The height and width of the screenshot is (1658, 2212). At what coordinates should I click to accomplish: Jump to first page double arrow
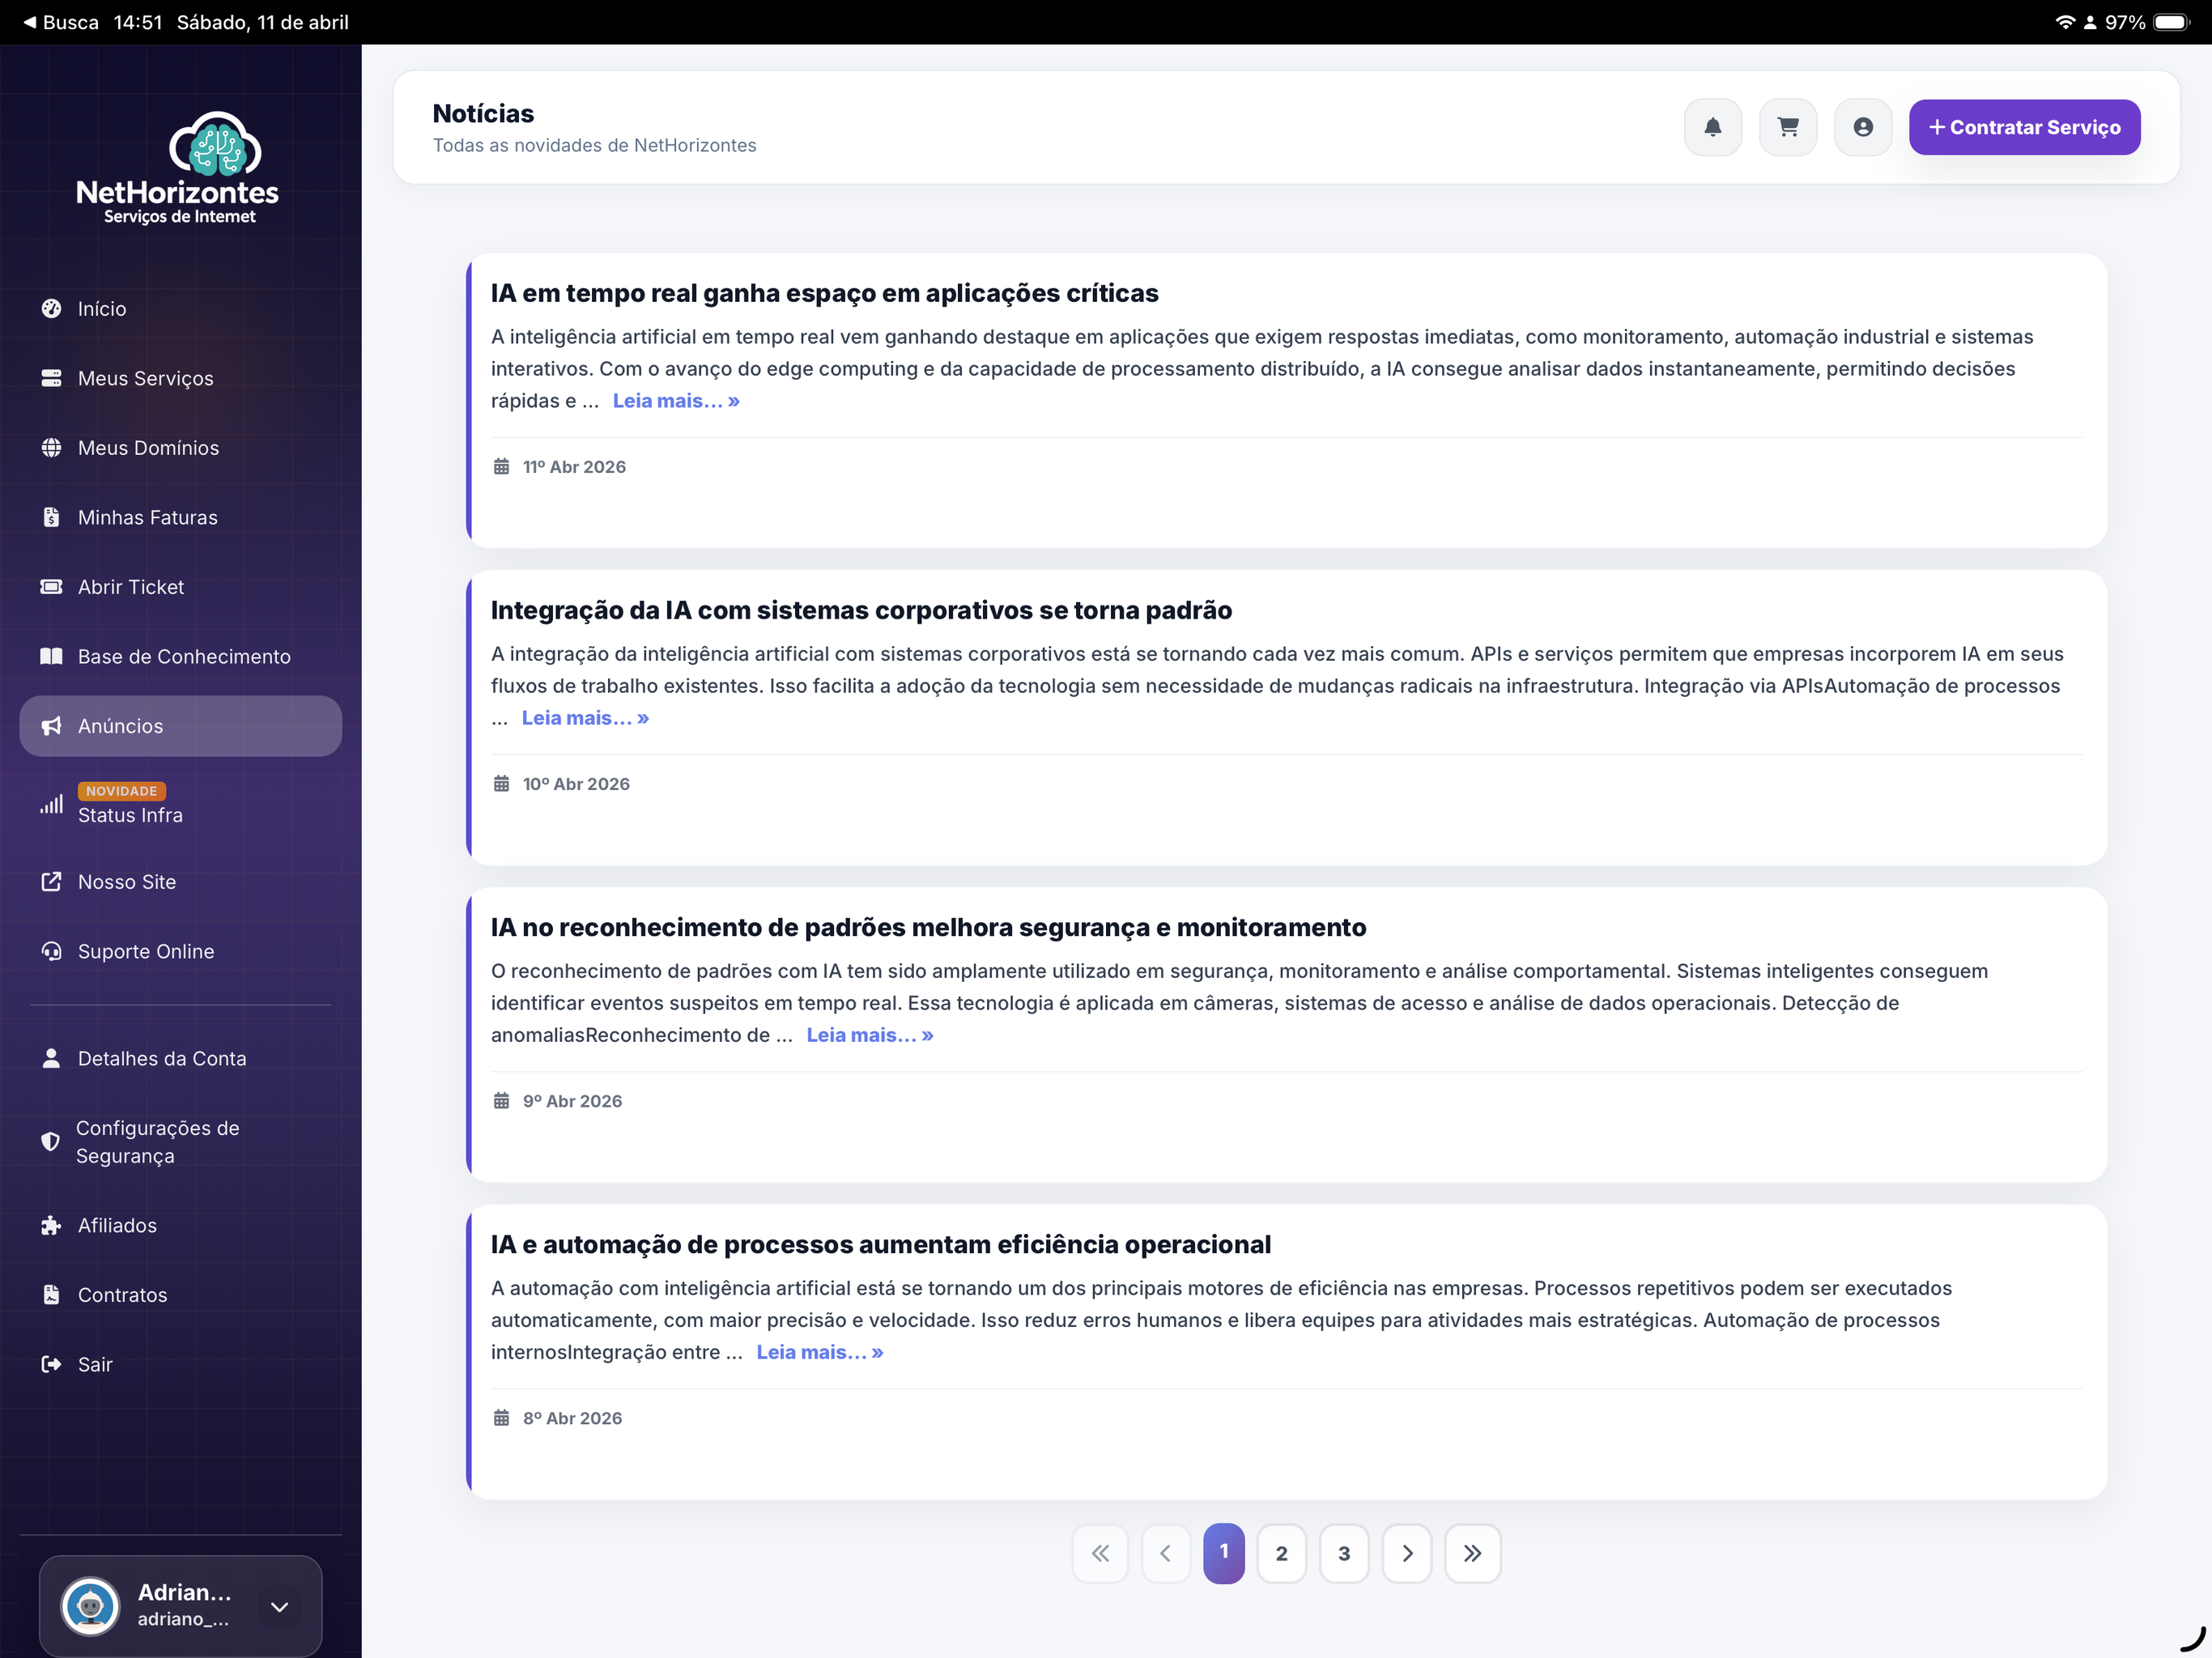[x=1100, y=1553]
